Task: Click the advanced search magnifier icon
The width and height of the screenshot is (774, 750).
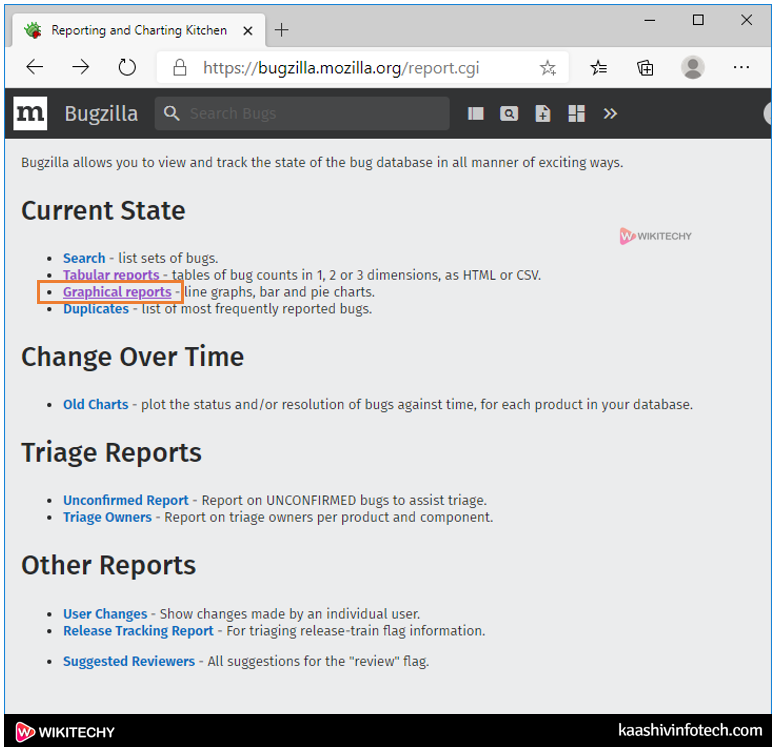Action: (509, 114)
